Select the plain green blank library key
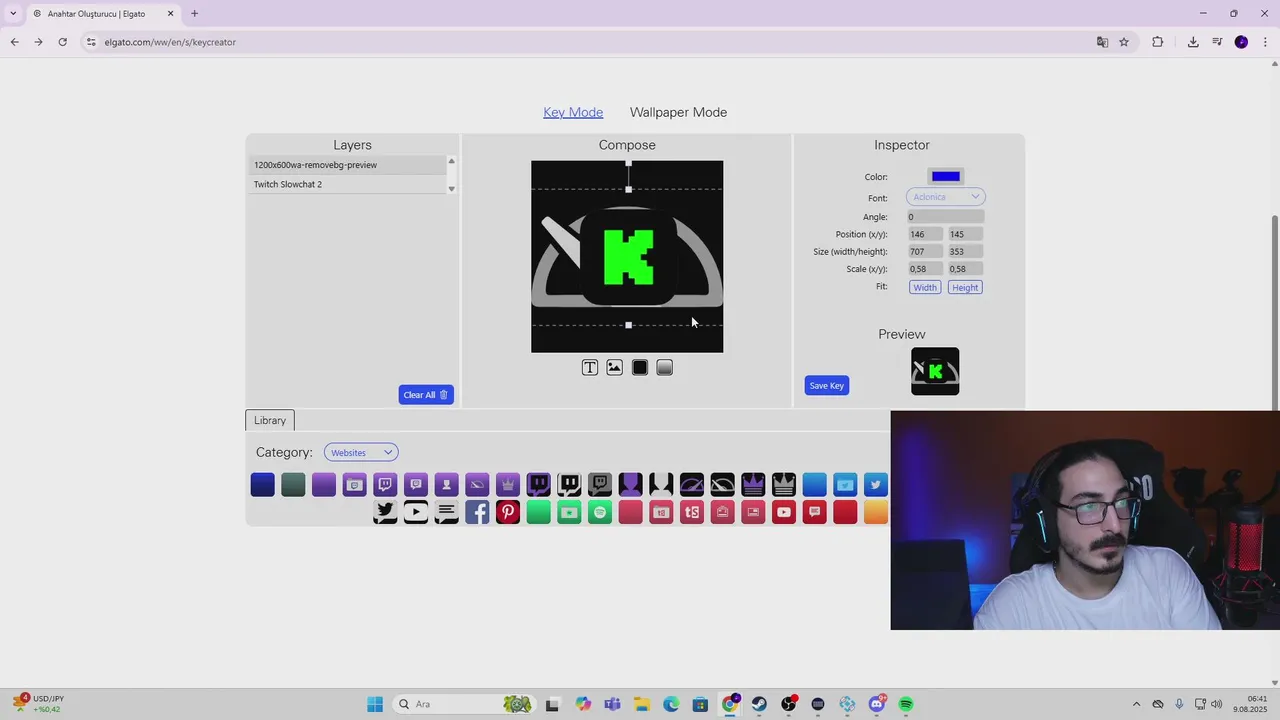The image size is (1280, 720). [x=538, y=513]
